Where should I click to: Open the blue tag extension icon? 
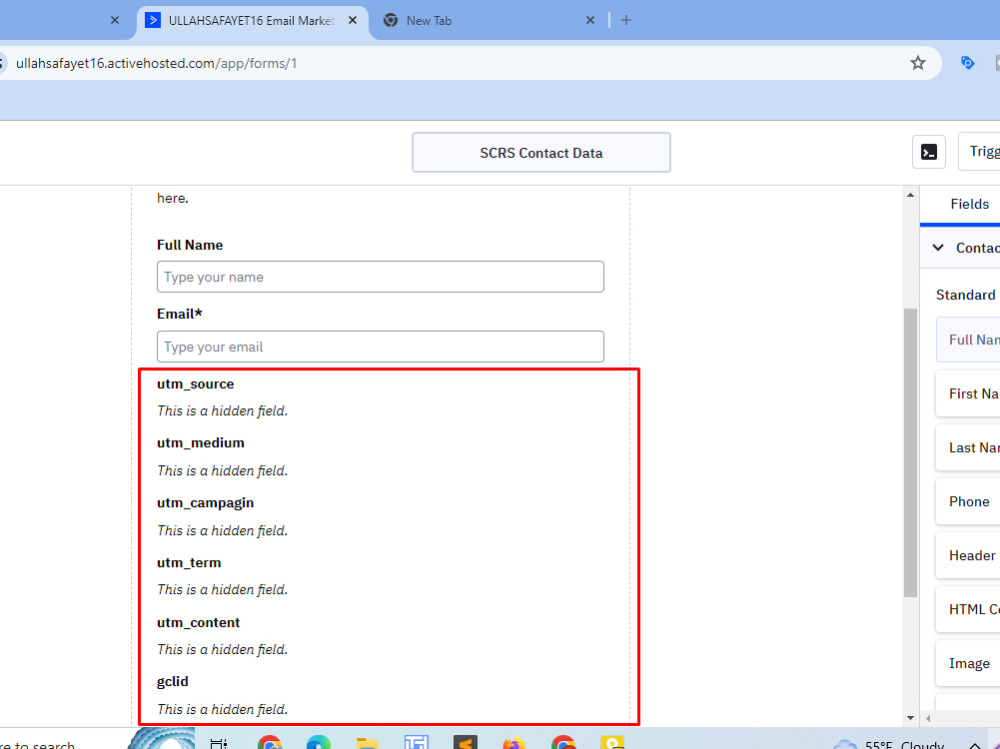[967, 63]
